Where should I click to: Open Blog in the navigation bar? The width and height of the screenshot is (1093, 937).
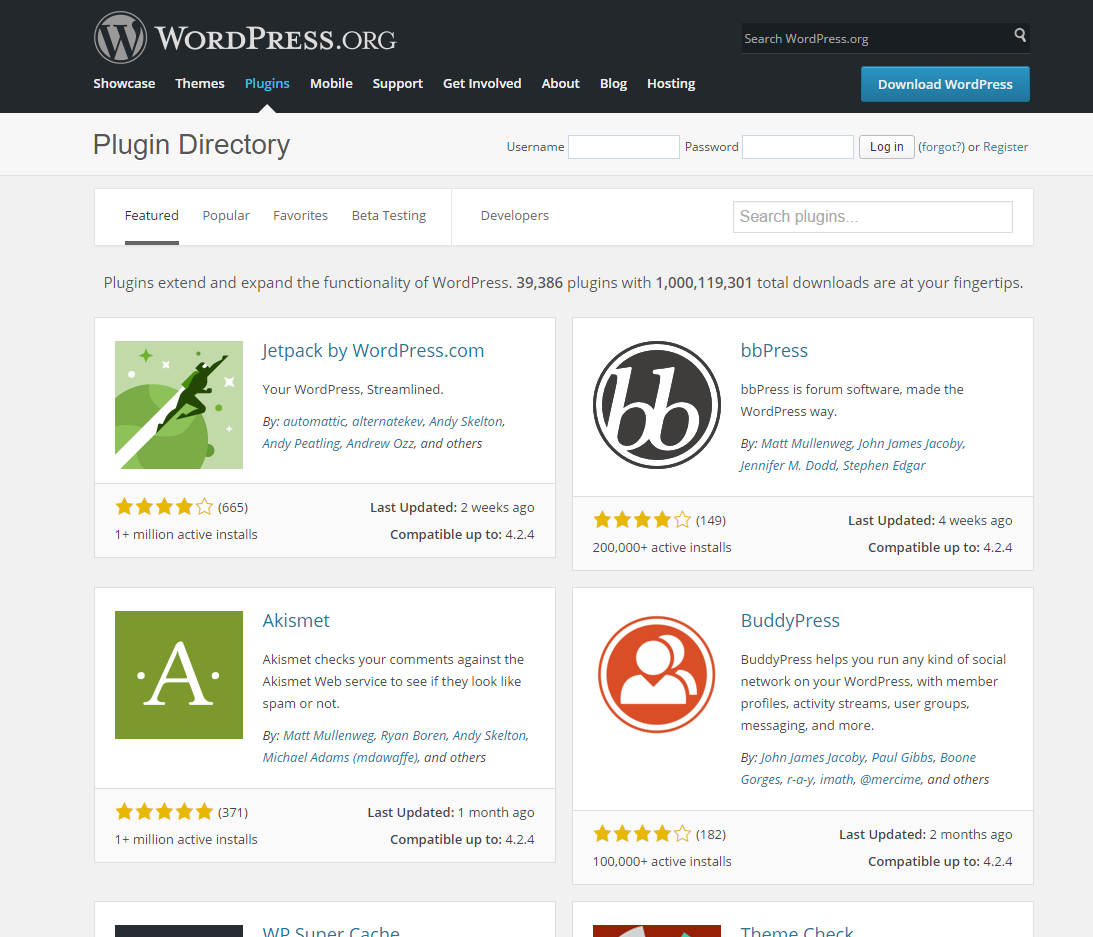pyautogui.click(x=613, y=84)
